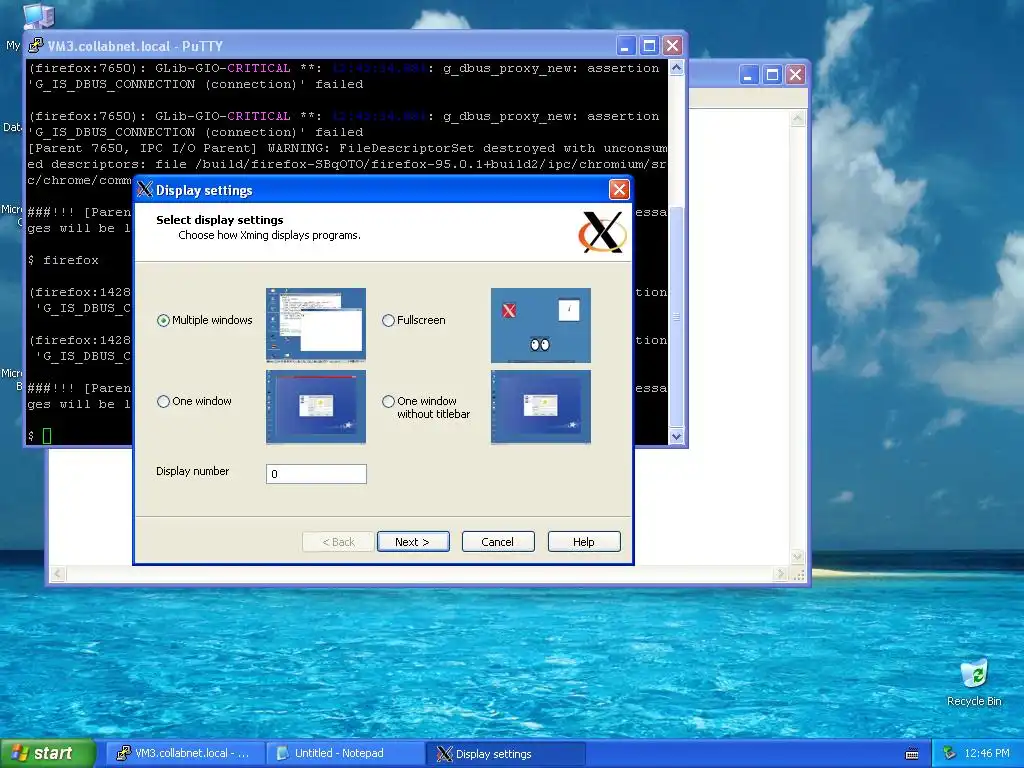Click the PuTTY icon in titlebar
Screen dimensions: 1024x768
pyautogui.click(x=35, y=46)
